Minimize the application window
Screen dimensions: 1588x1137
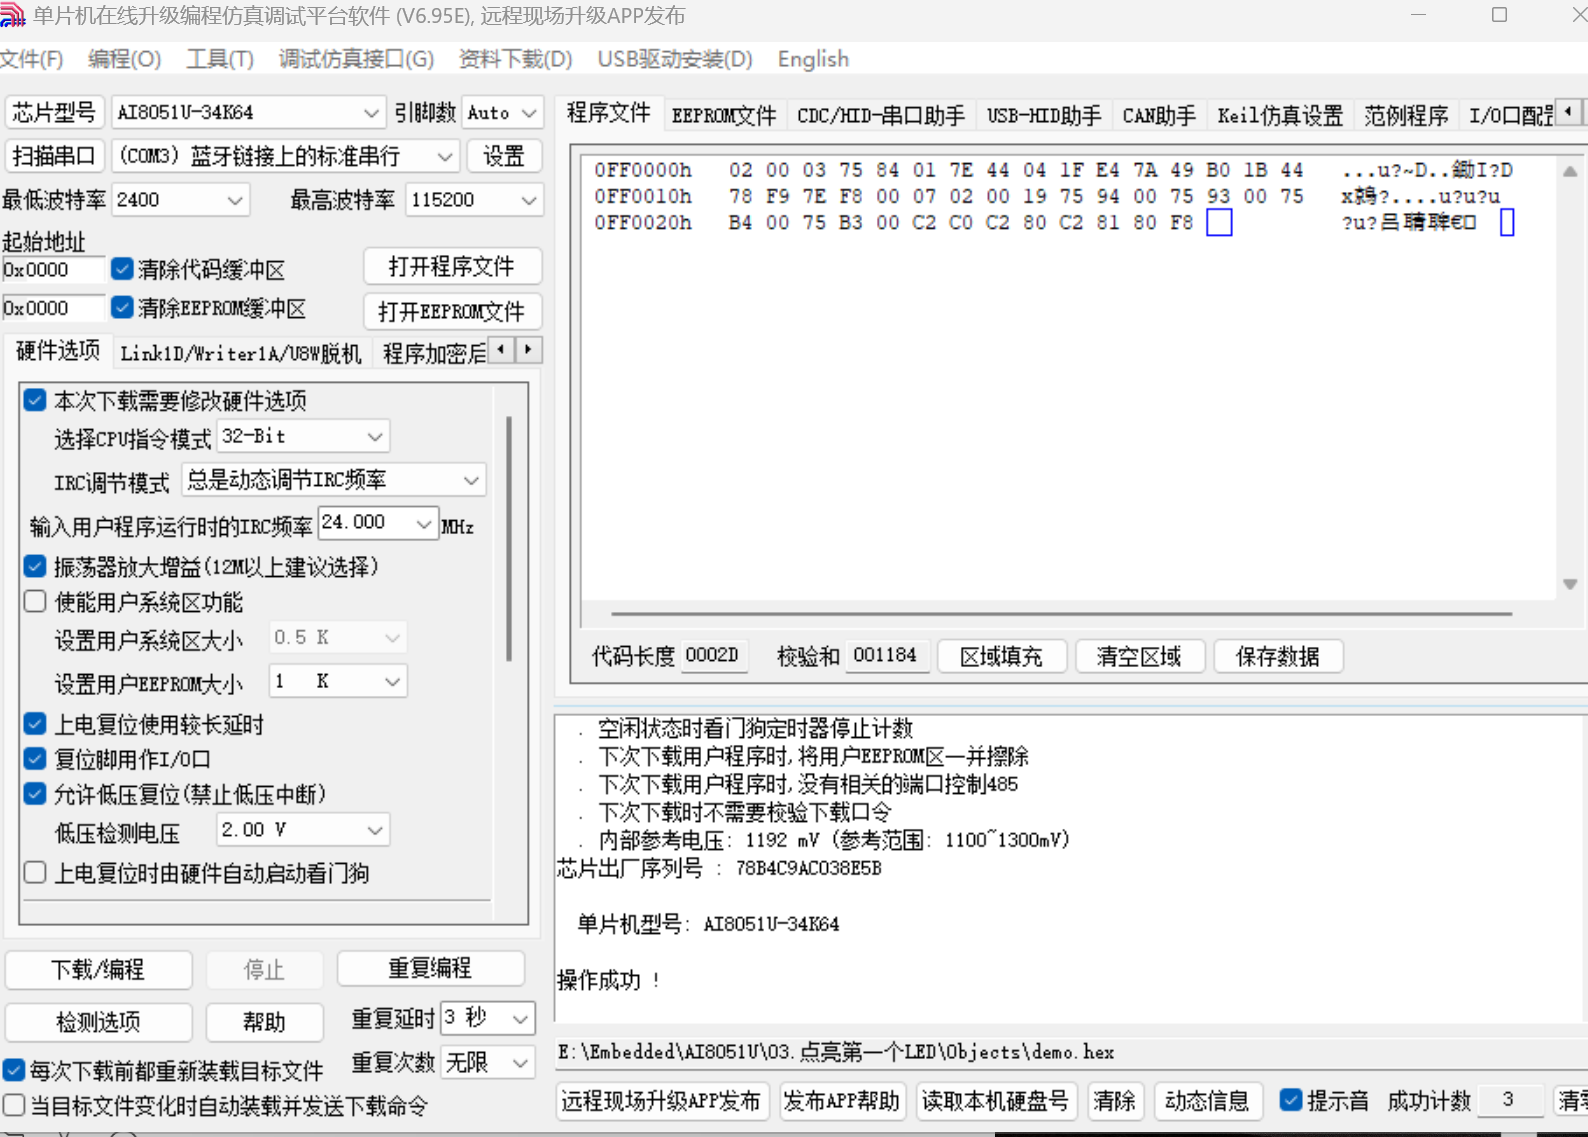point(1419,15)
